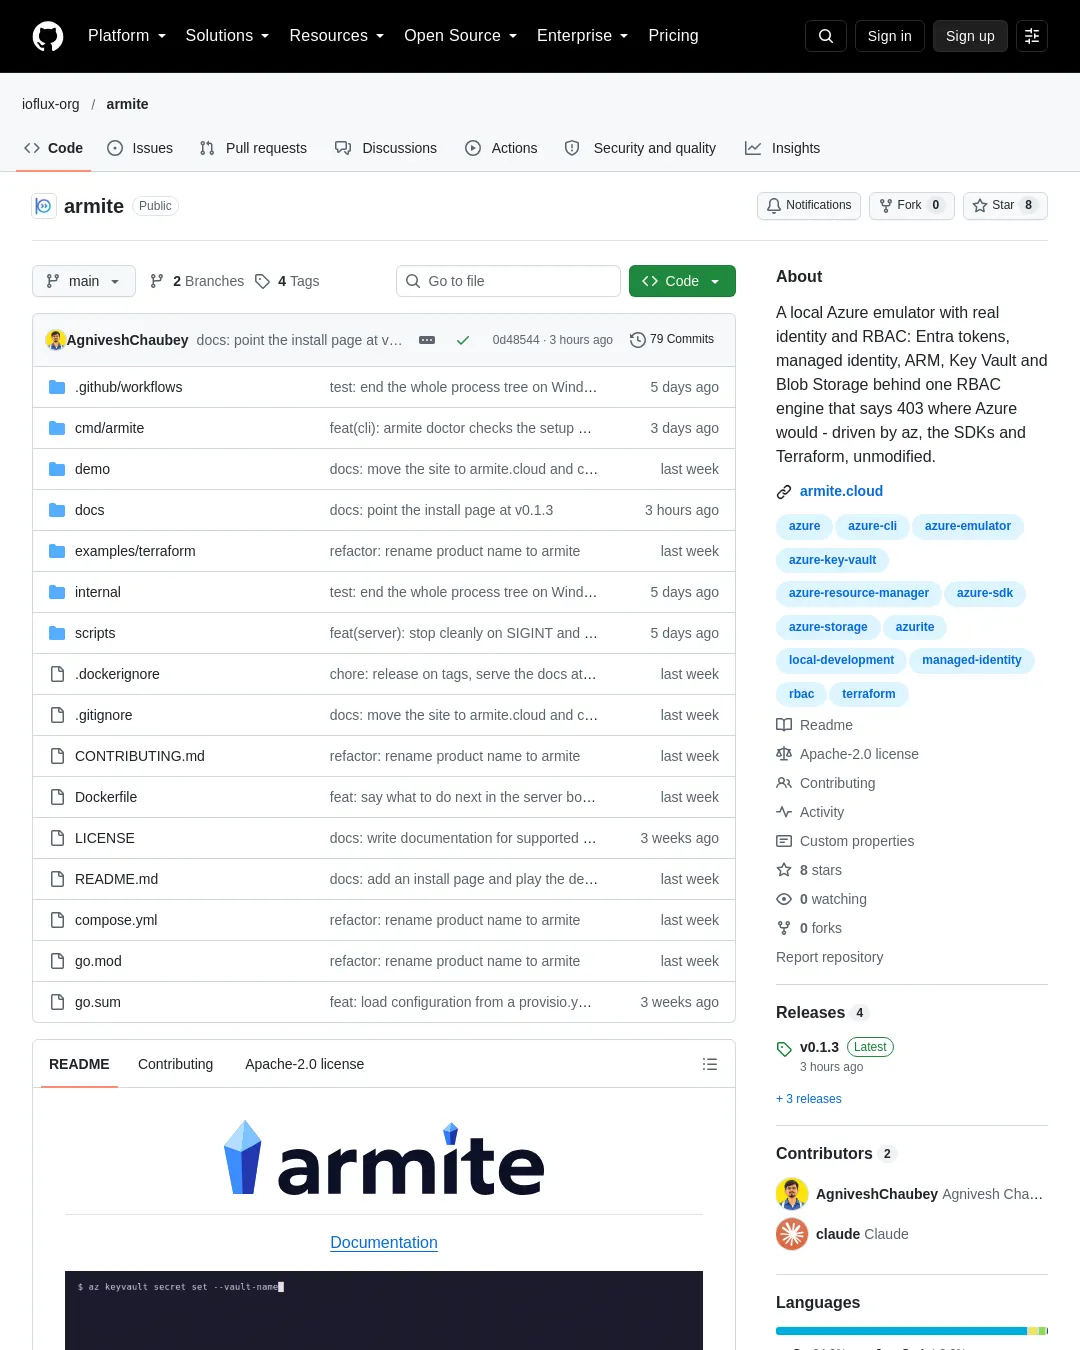This screenshot has width=1080, height=1350.
Task: Select the Contributing README tab
Action: (175, 1064)
